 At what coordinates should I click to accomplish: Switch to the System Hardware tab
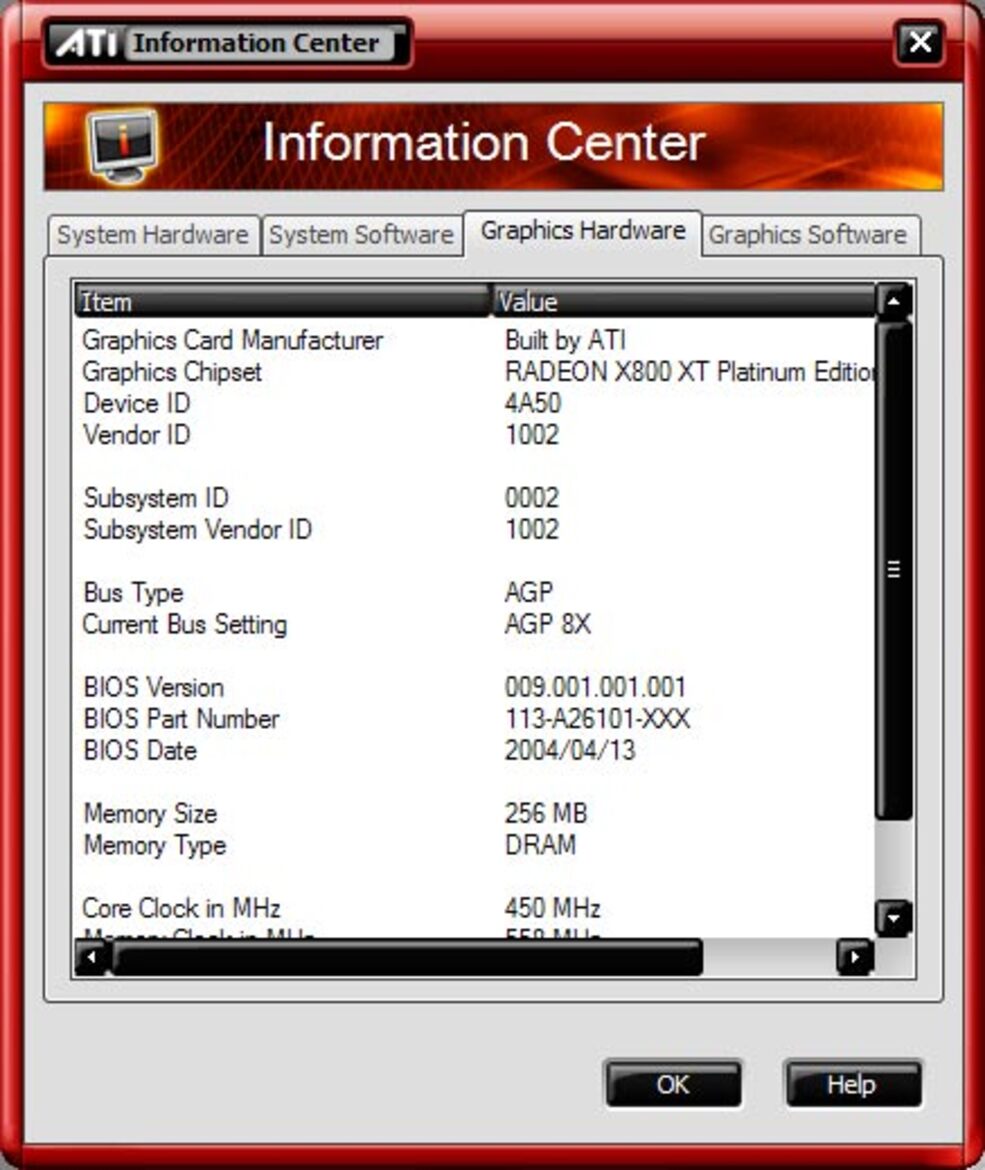153,235
